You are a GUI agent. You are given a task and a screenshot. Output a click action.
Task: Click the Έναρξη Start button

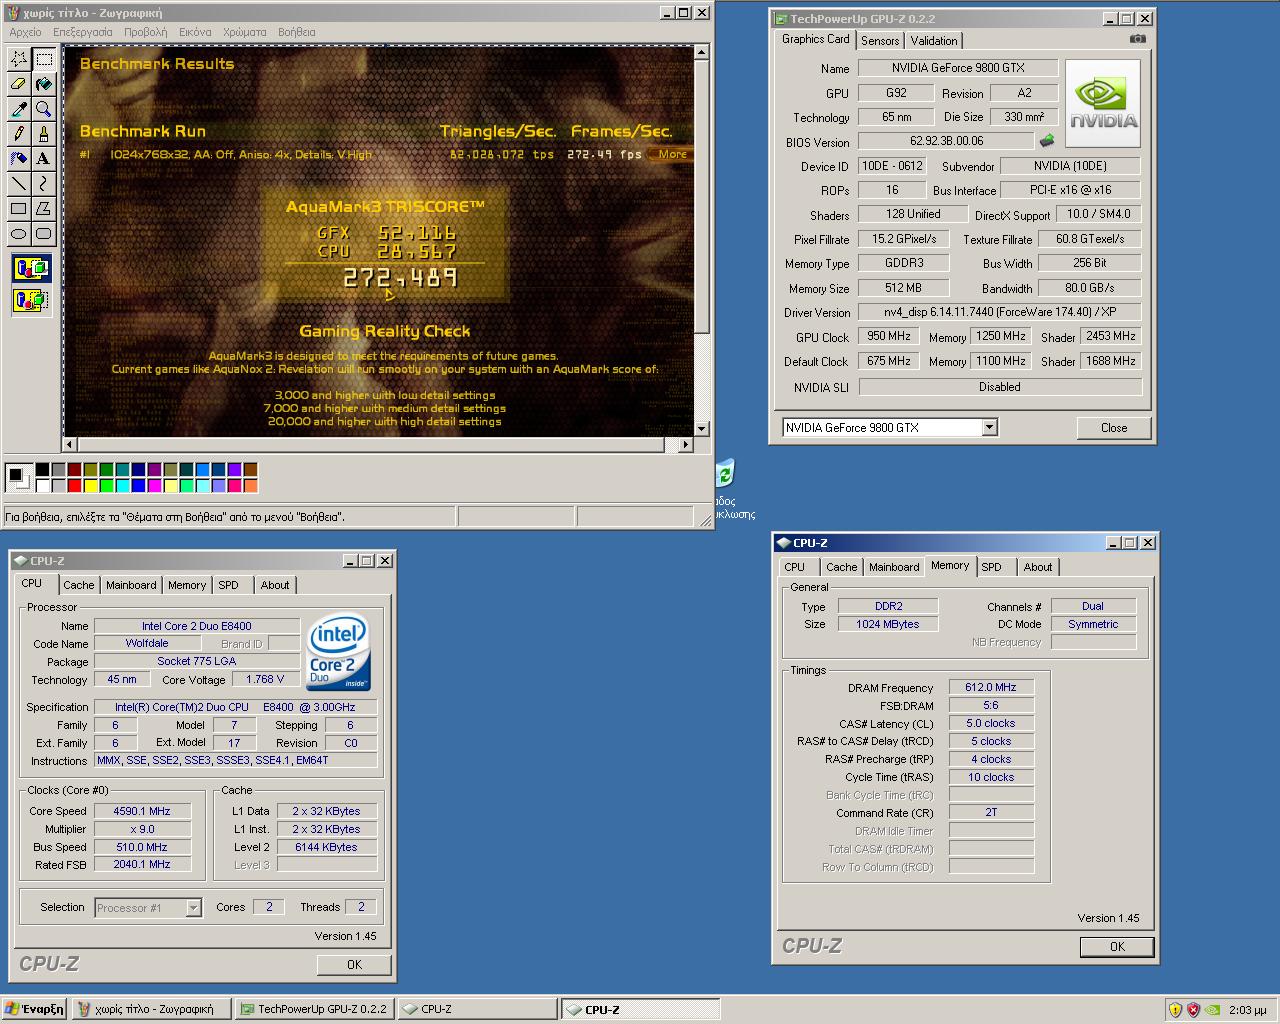click(x=35, y=1009)
